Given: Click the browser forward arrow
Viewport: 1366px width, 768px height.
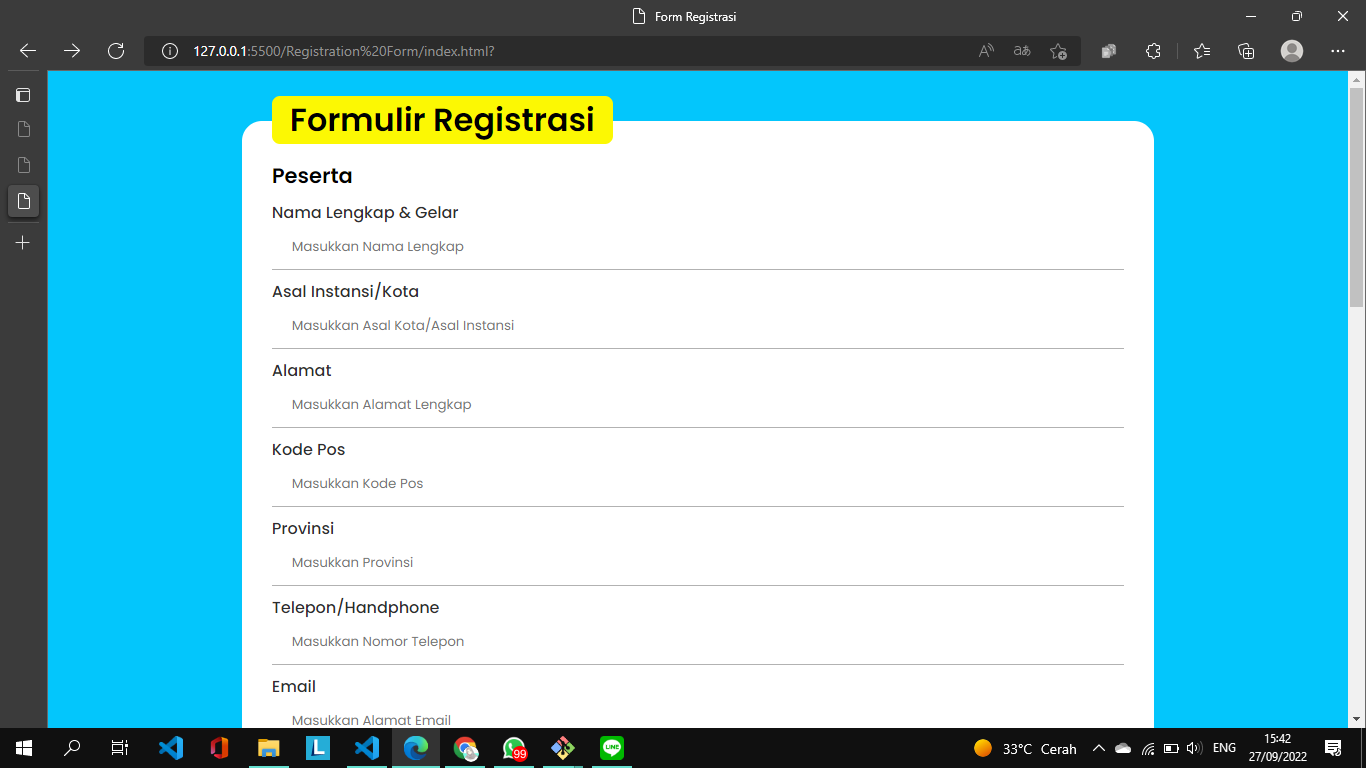Looking at the screenshot, I should coord(72,51).
